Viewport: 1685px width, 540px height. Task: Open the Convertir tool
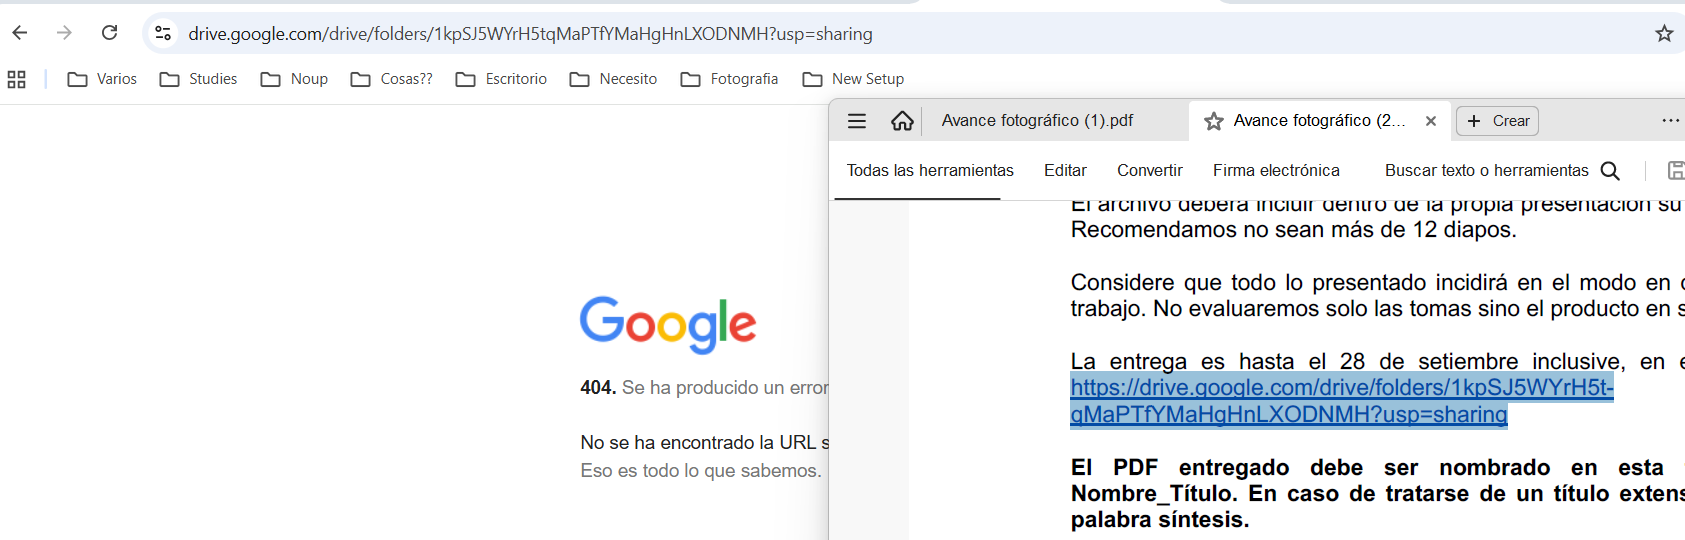(x=1149, y=171)
